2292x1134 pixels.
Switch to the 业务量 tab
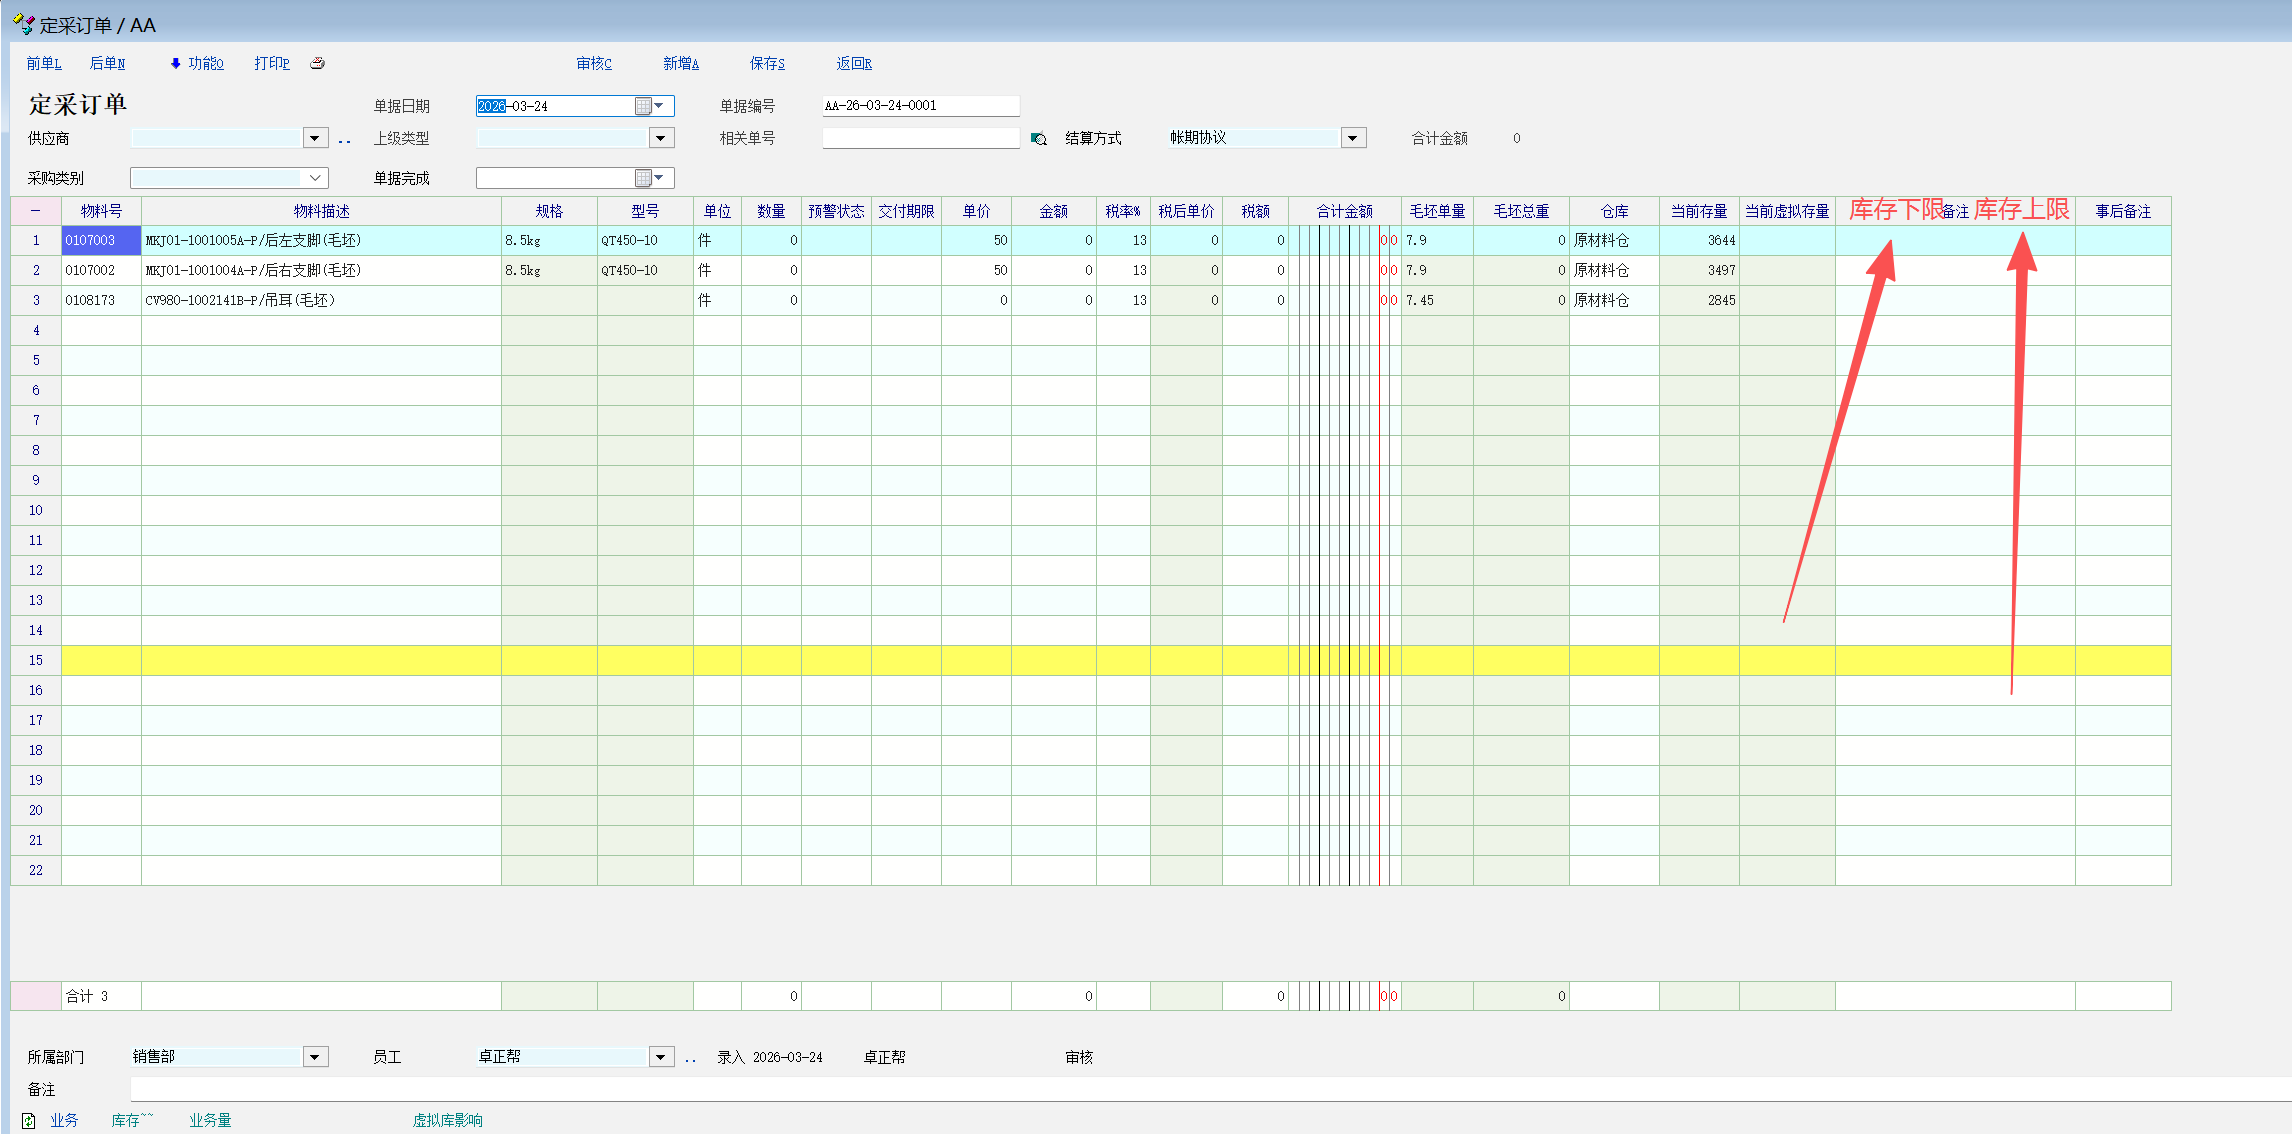point(210,1120)
